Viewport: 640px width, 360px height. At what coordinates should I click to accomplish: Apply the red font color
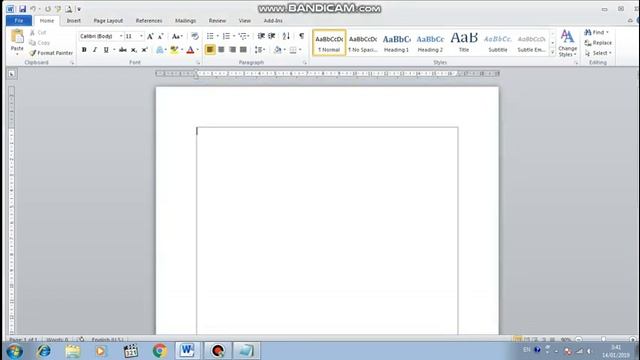(x=190, y=50)
